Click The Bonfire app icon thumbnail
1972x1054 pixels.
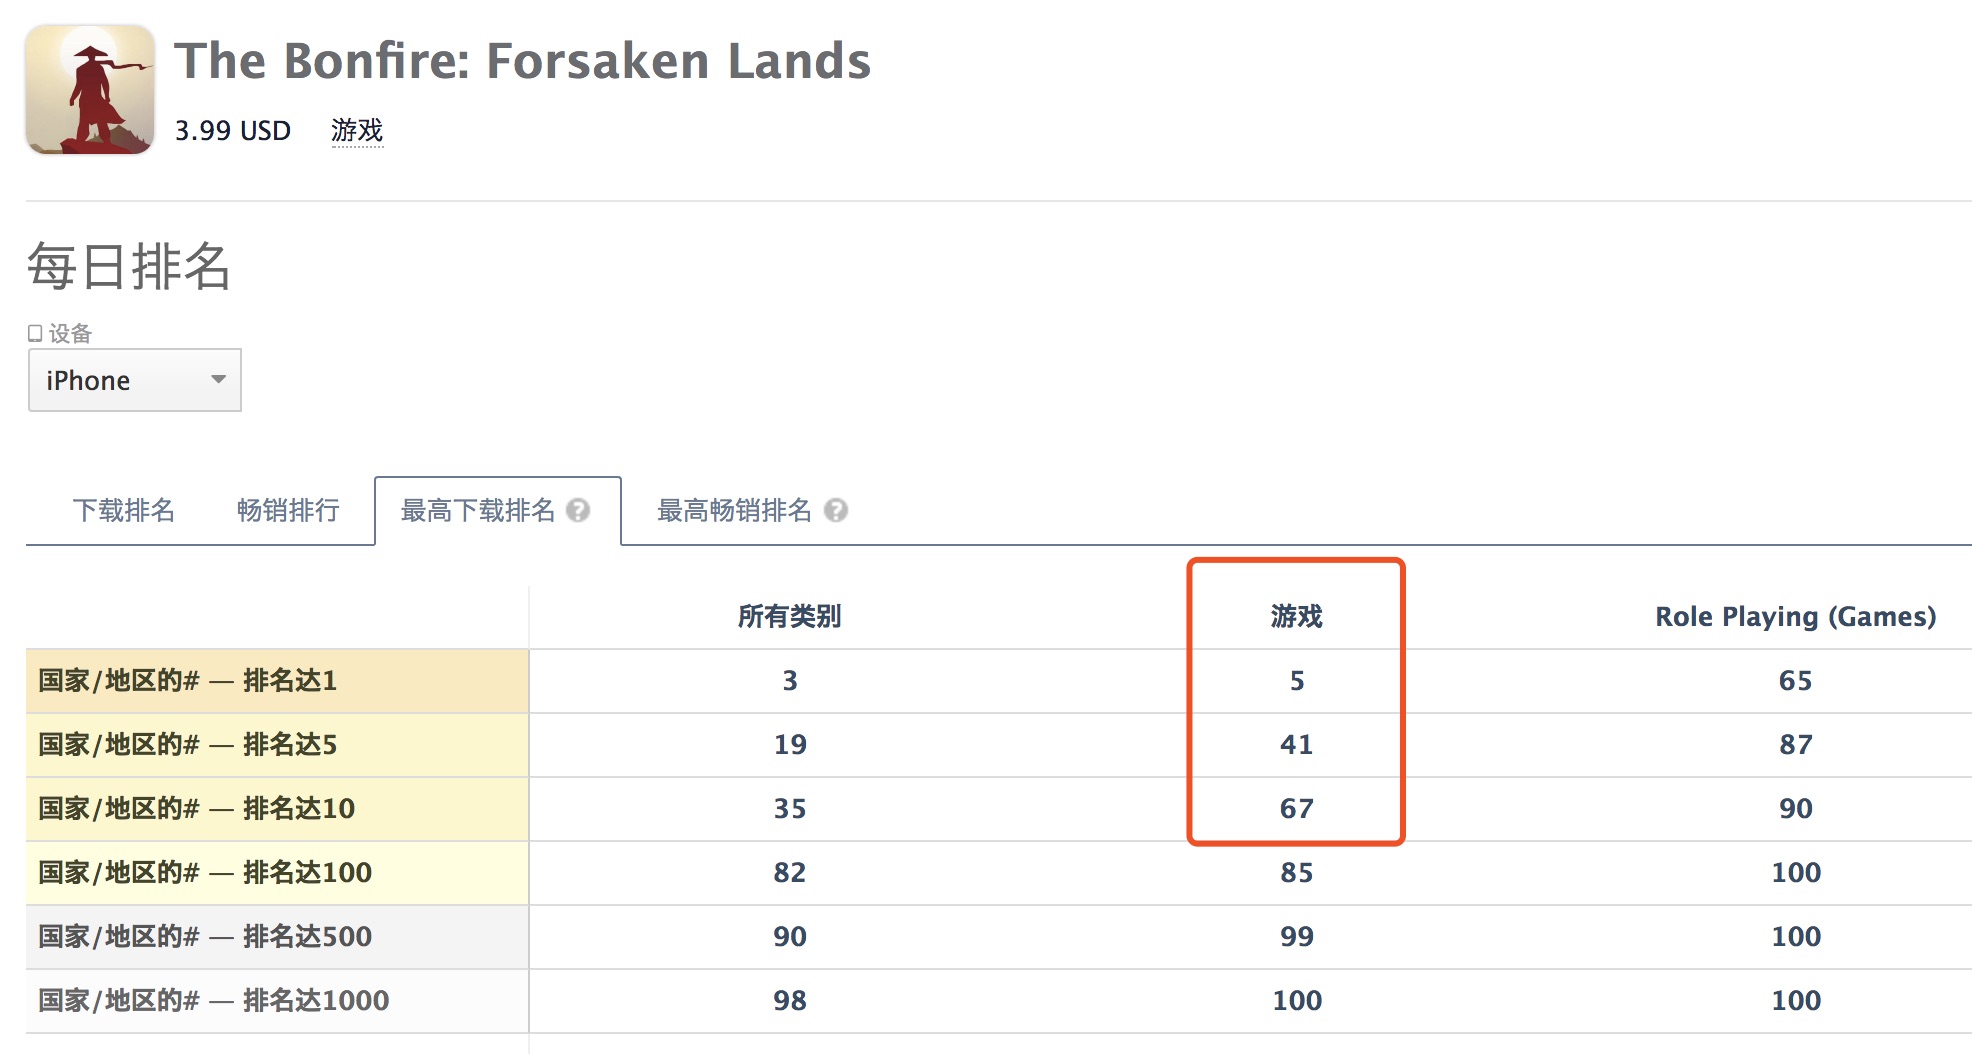tap(90, 89)
